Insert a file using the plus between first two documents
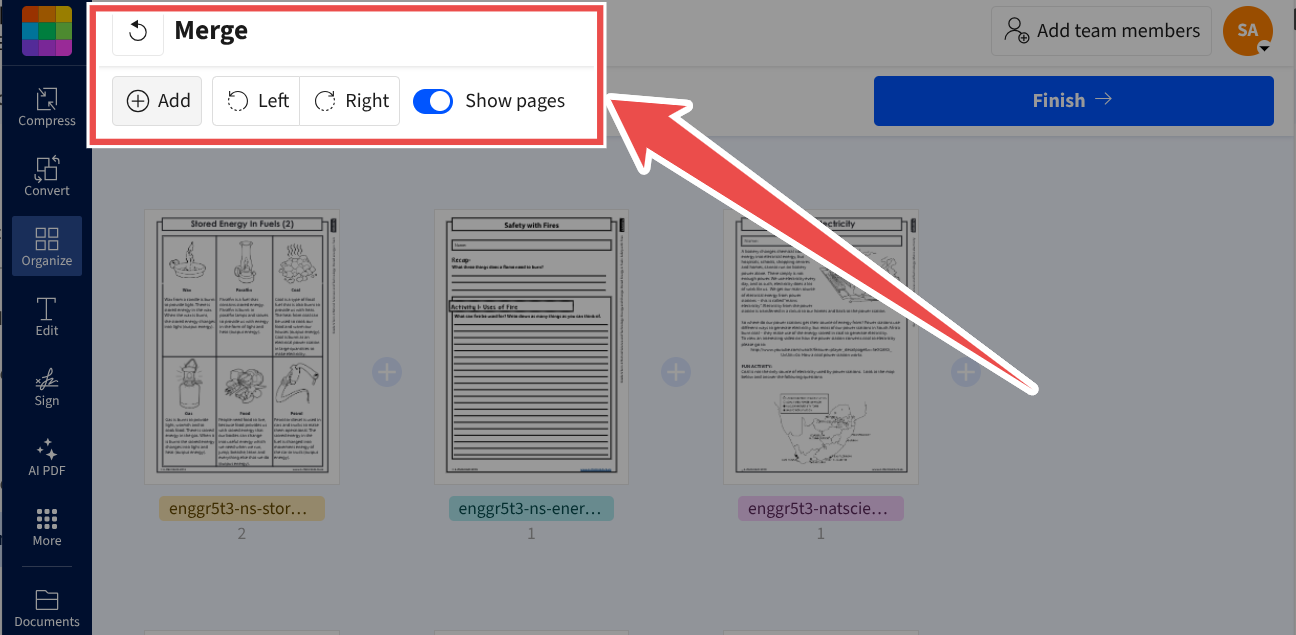Viewport: 1296px width, 635px height. [387, 372]
